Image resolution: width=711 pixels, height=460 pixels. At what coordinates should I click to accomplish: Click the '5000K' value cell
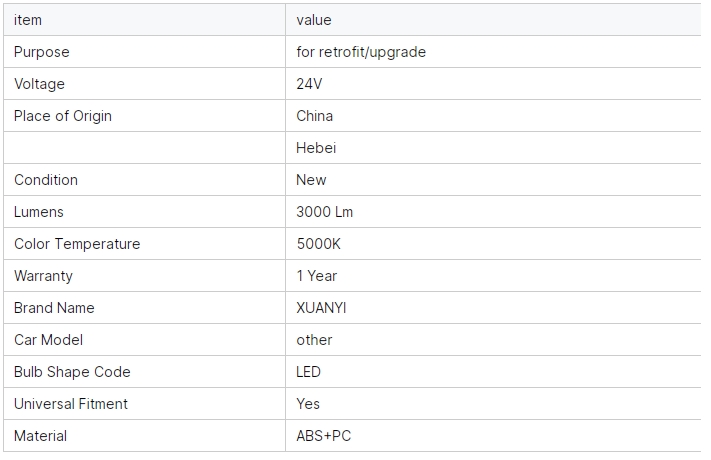tap(318, 244)
